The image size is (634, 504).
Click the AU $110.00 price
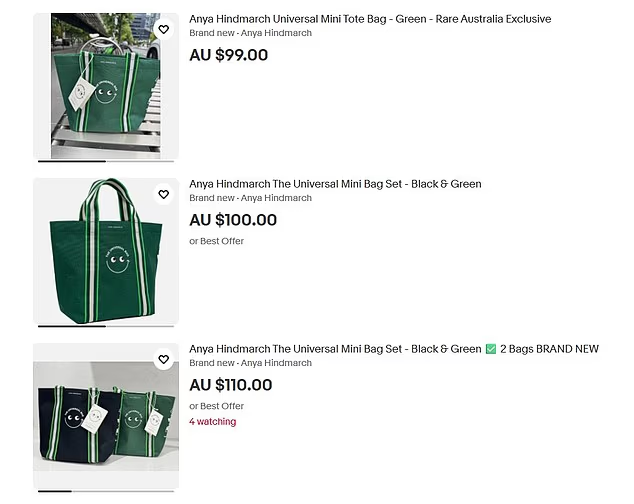point(231,385)
